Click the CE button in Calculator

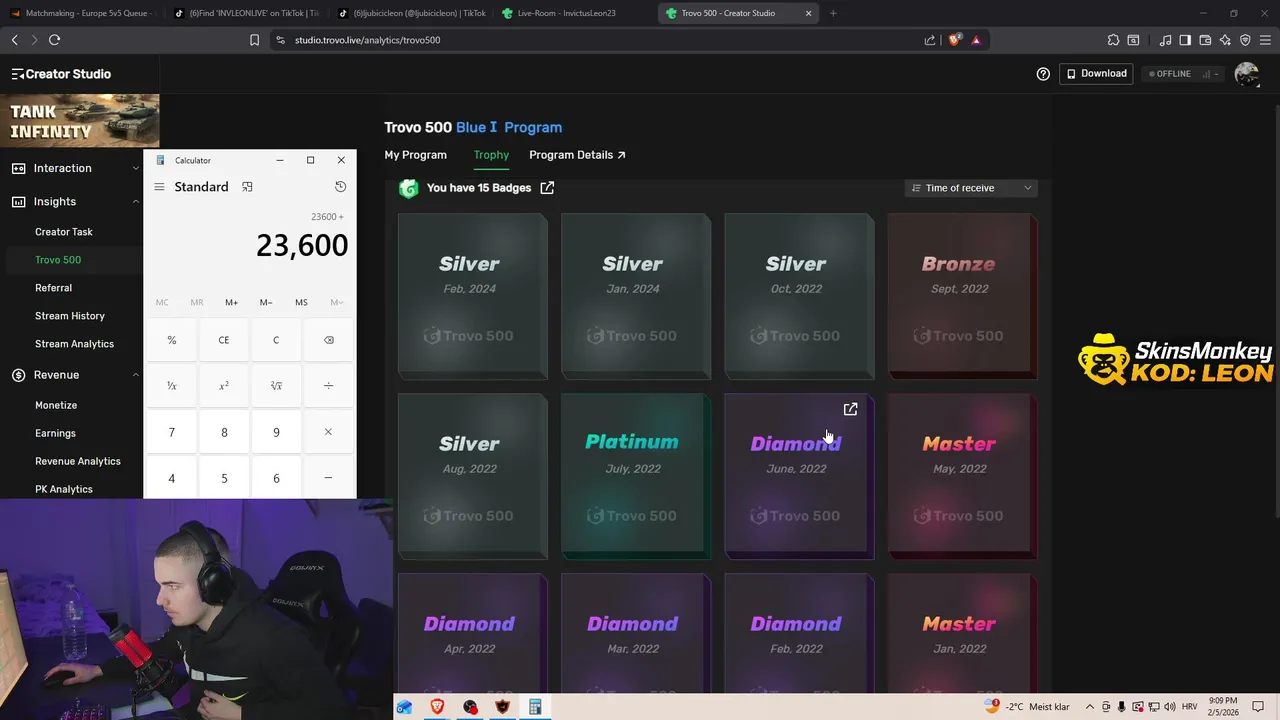coord(224,340)
